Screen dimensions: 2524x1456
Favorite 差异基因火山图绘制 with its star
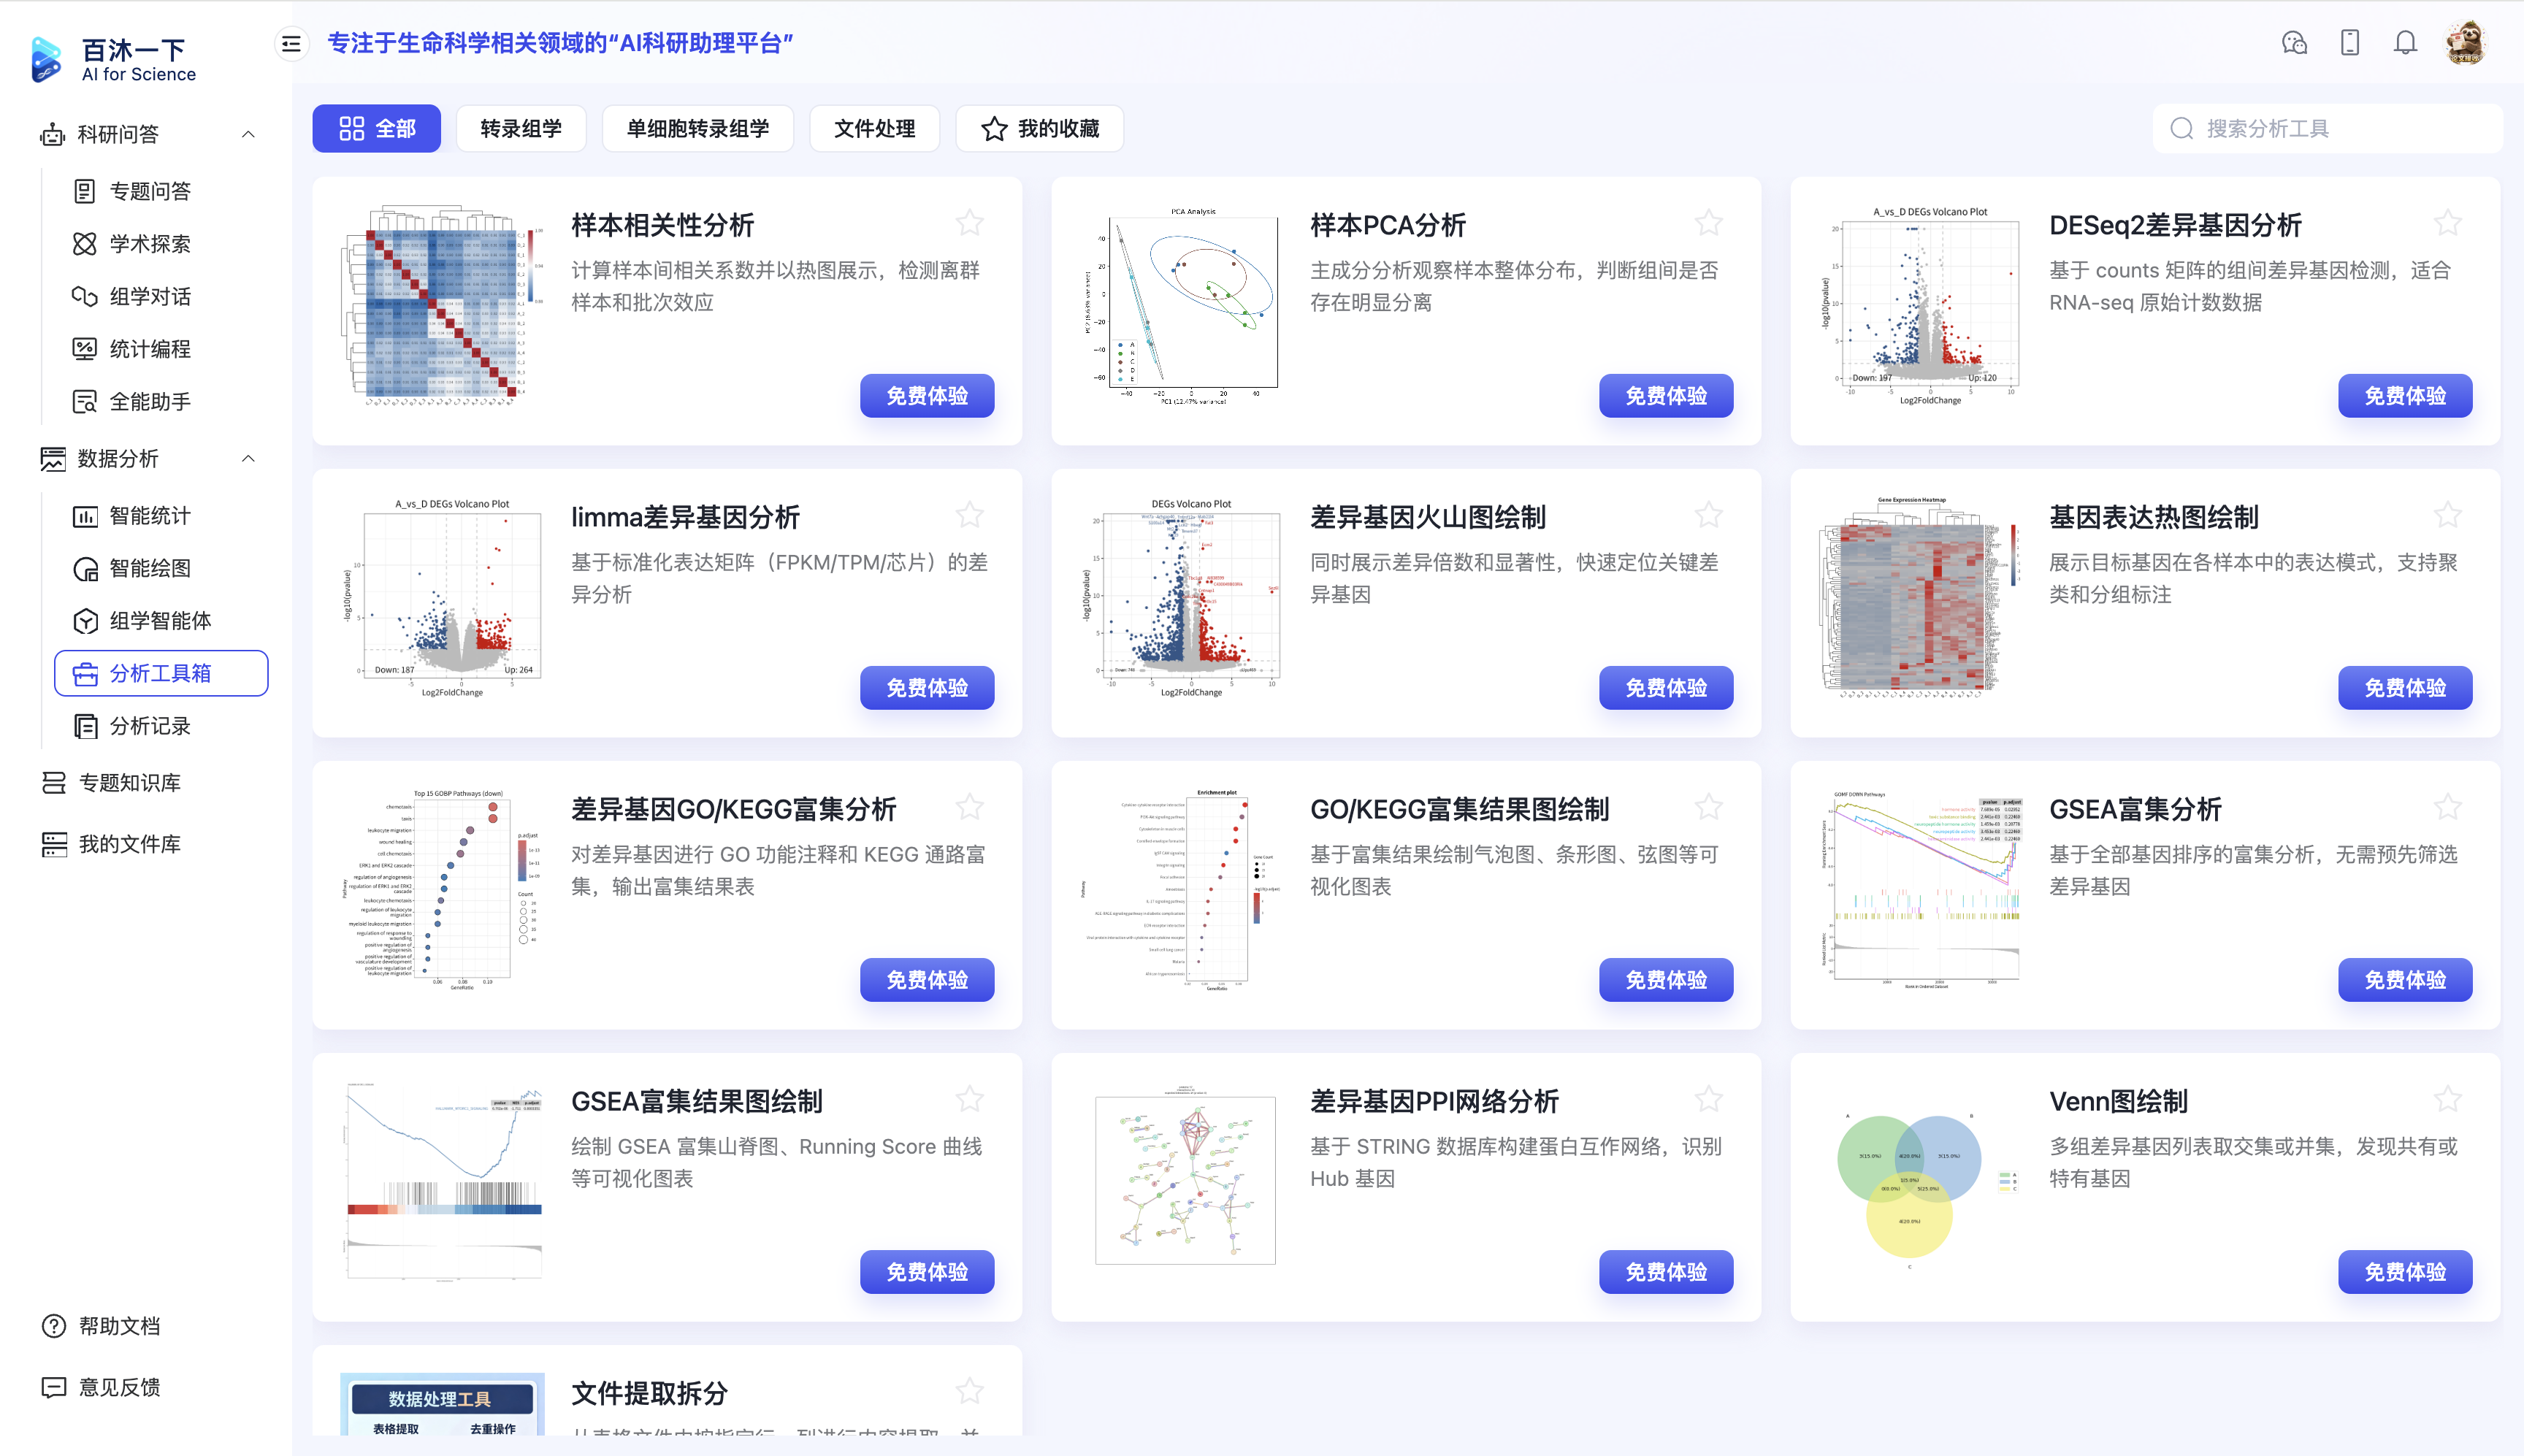coord(1709,515)
